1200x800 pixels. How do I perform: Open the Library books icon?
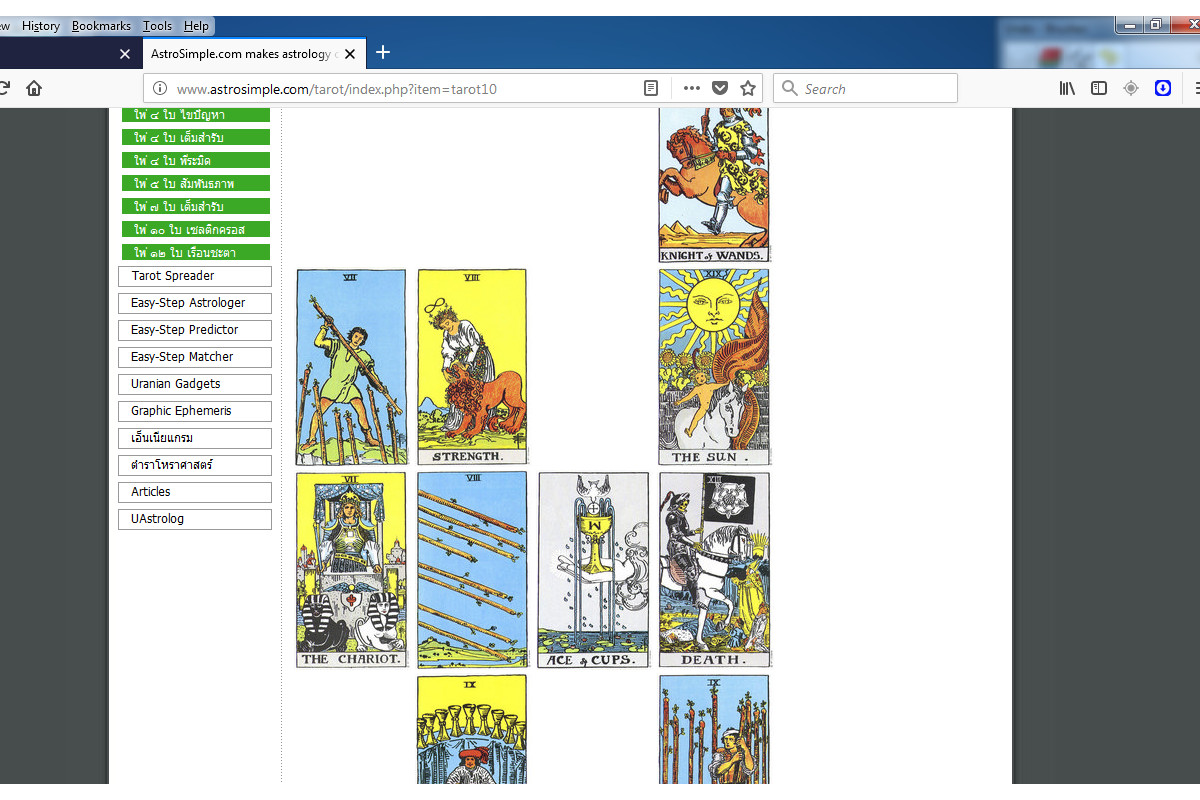coord(1067,88)
